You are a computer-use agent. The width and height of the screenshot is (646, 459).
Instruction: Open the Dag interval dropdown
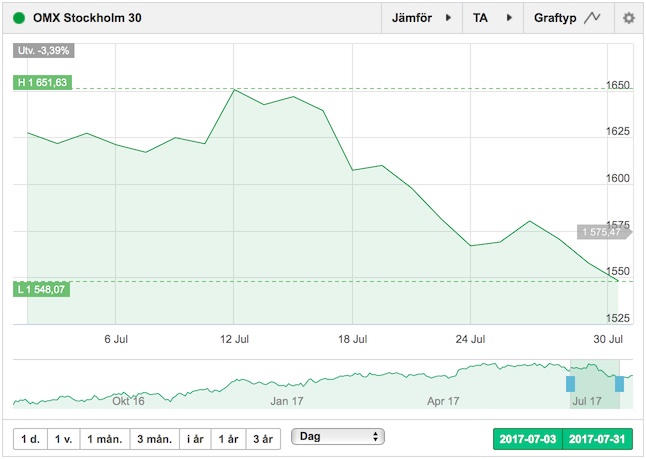338,437
